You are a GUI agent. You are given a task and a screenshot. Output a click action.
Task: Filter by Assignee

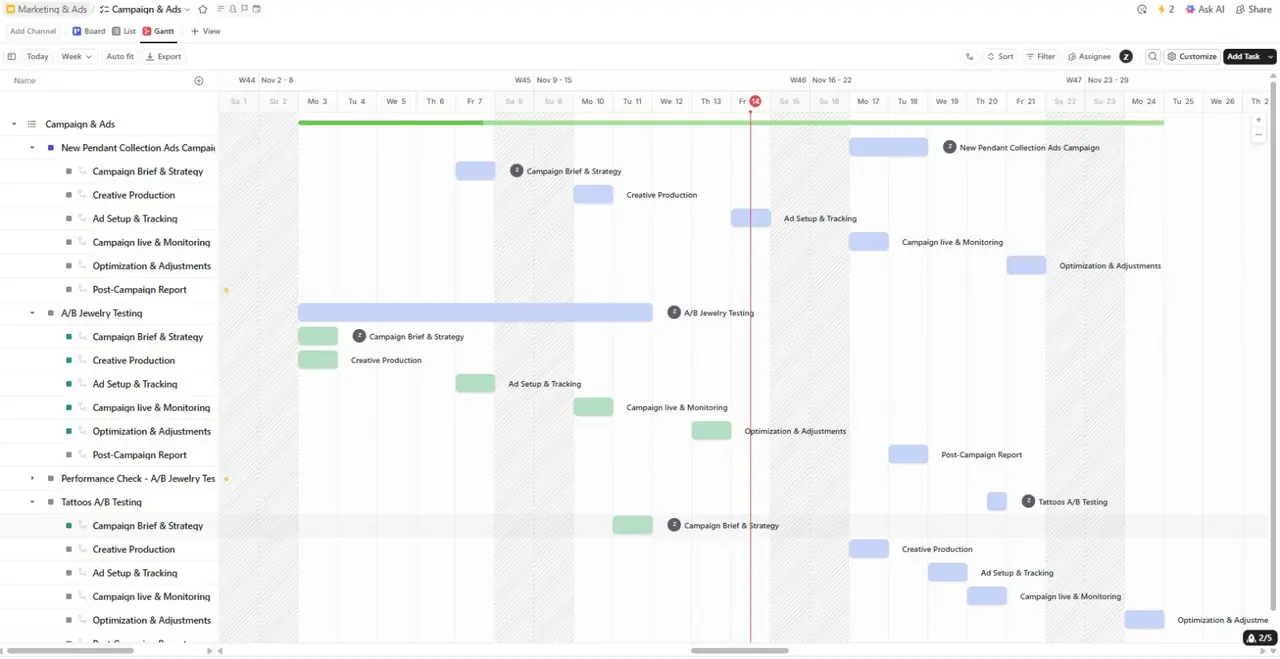pyautogui.click(x=1089, y=57)
